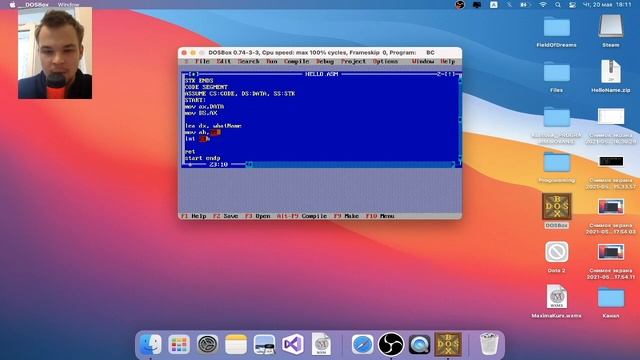Open Wi-Fi status in menu bar
The height and width of the screenshot is (360, 640).
543,4
